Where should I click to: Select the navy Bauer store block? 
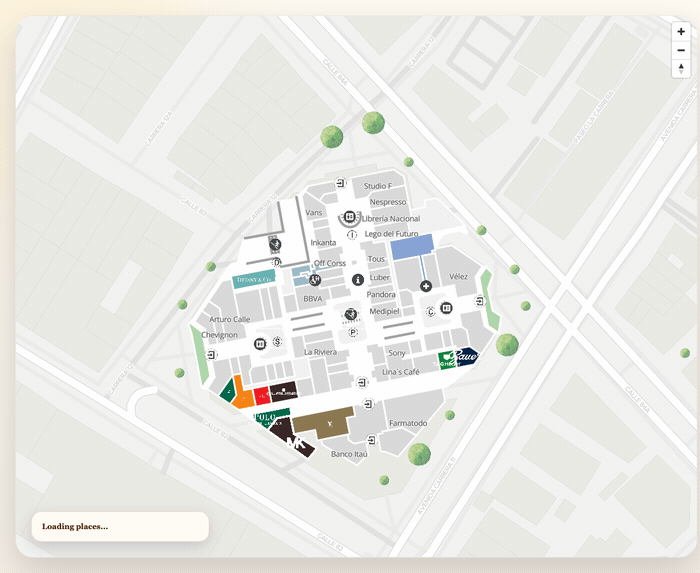click(466, 356)
